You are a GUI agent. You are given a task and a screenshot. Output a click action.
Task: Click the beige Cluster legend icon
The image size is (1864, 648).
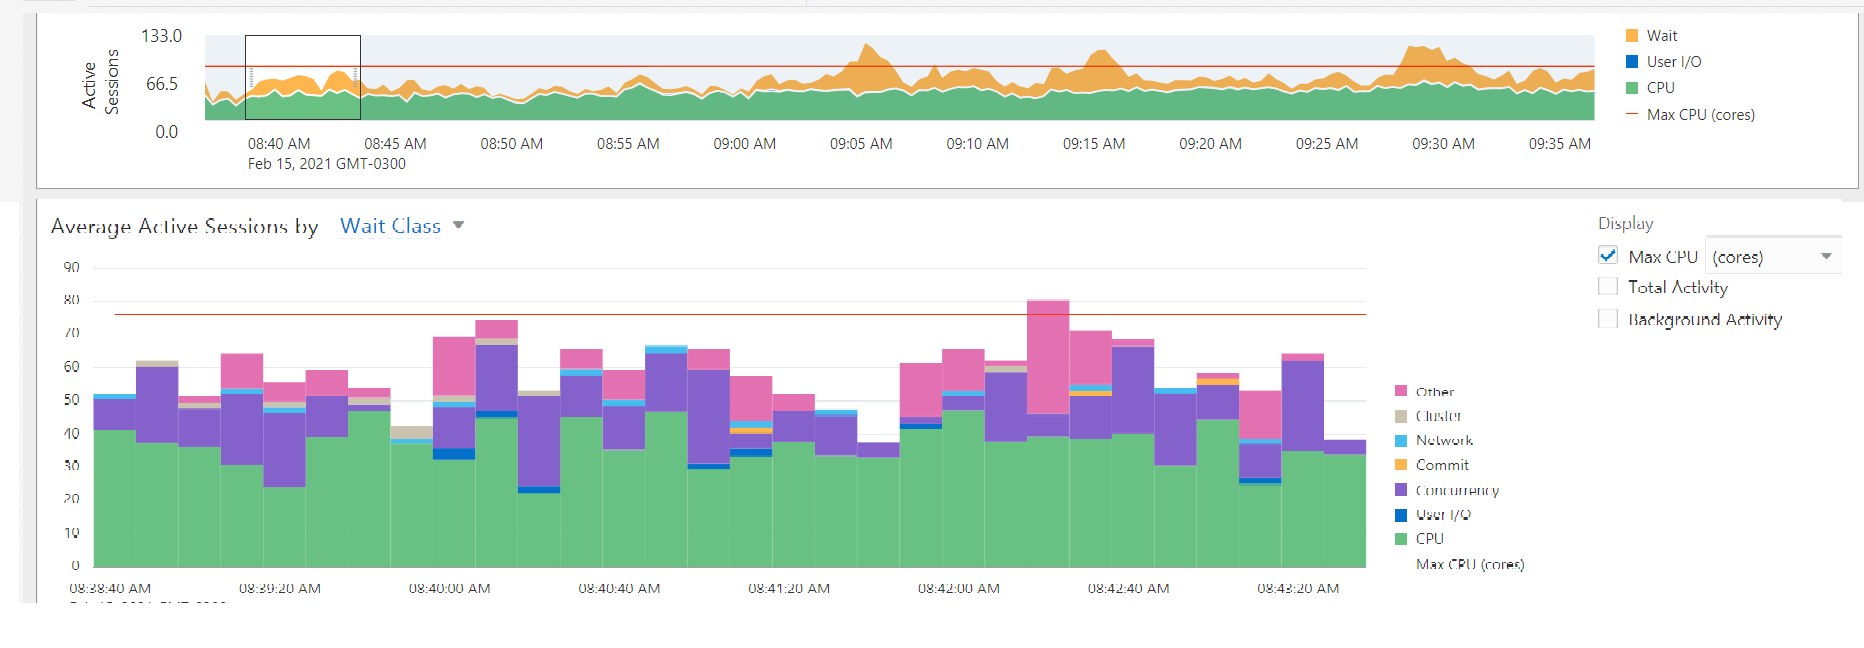coord(1401,416)
